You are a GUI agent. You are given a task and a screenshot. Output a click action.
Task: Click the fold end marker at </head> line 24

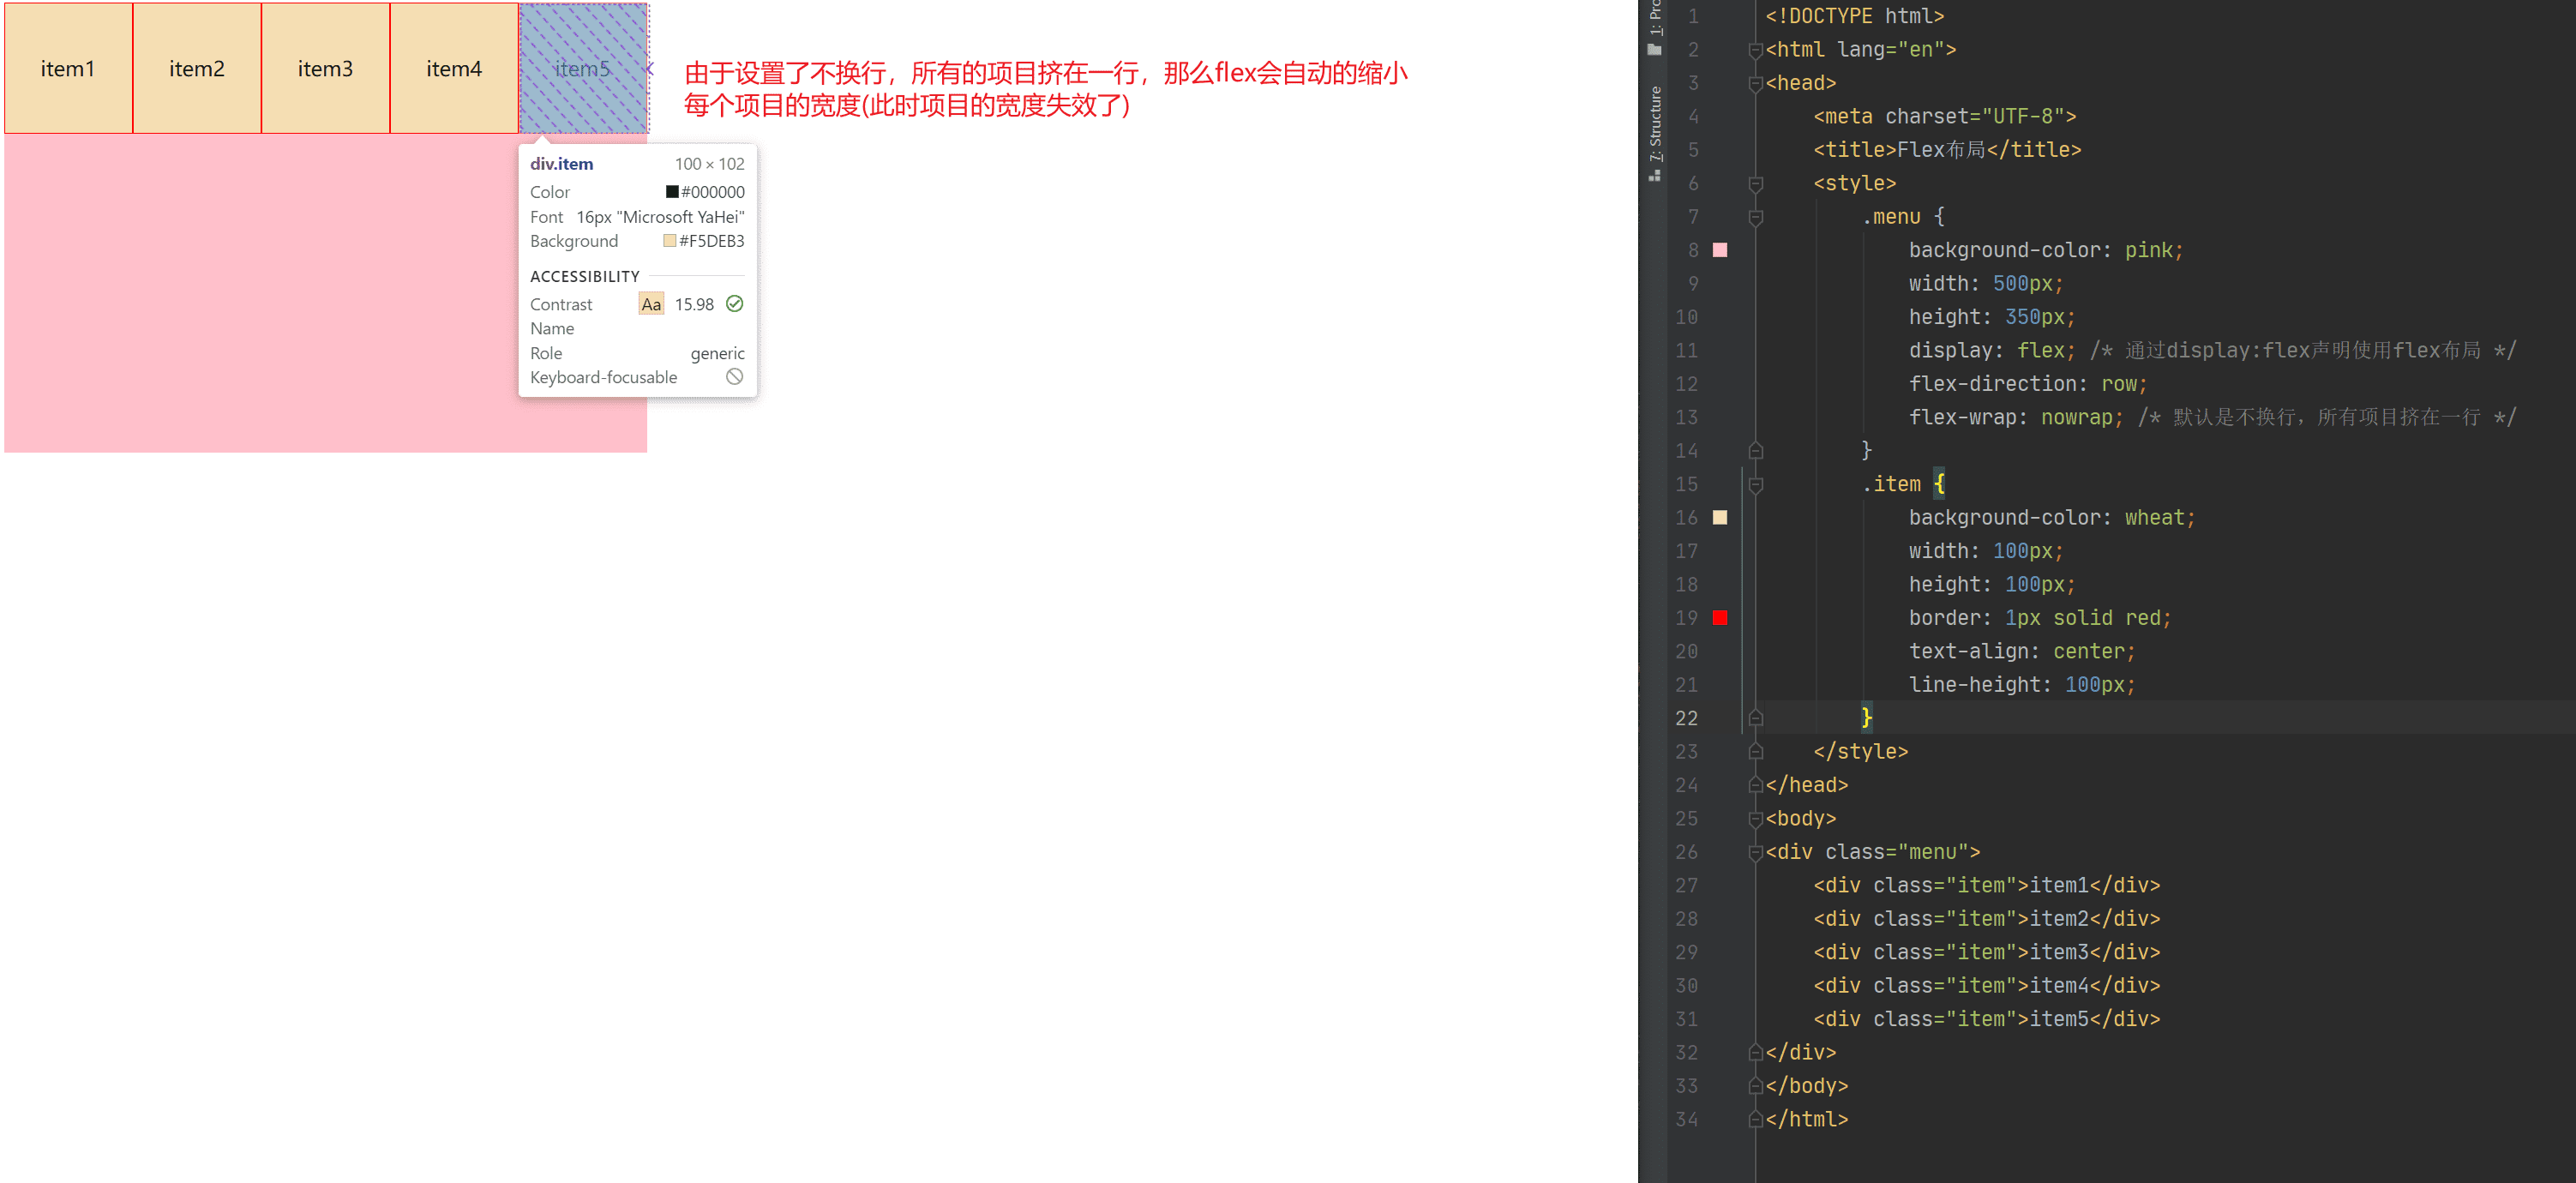click(x=1755, y=785)
